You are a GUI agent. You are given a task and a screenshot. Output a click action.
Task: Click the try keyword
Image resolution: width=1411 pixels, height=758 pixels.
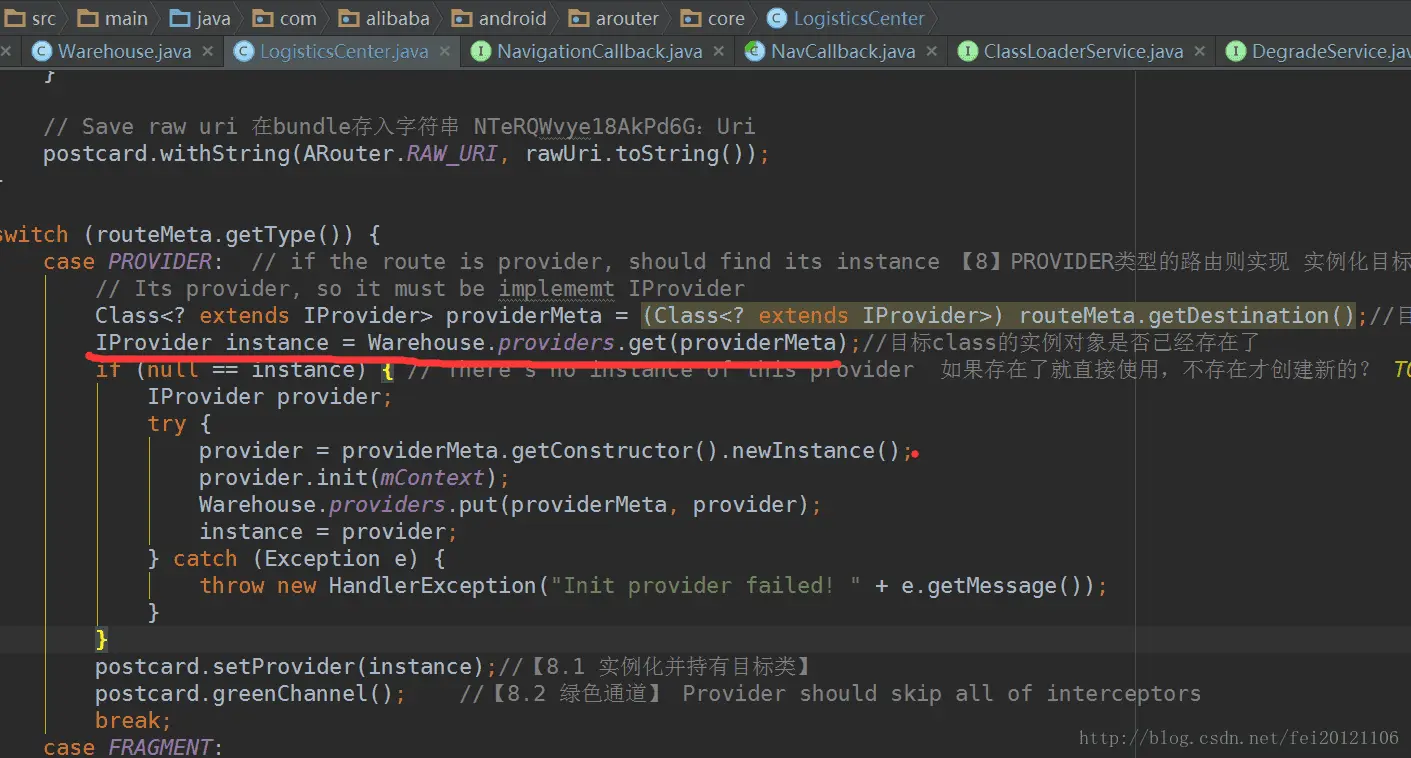pos(166,424)
